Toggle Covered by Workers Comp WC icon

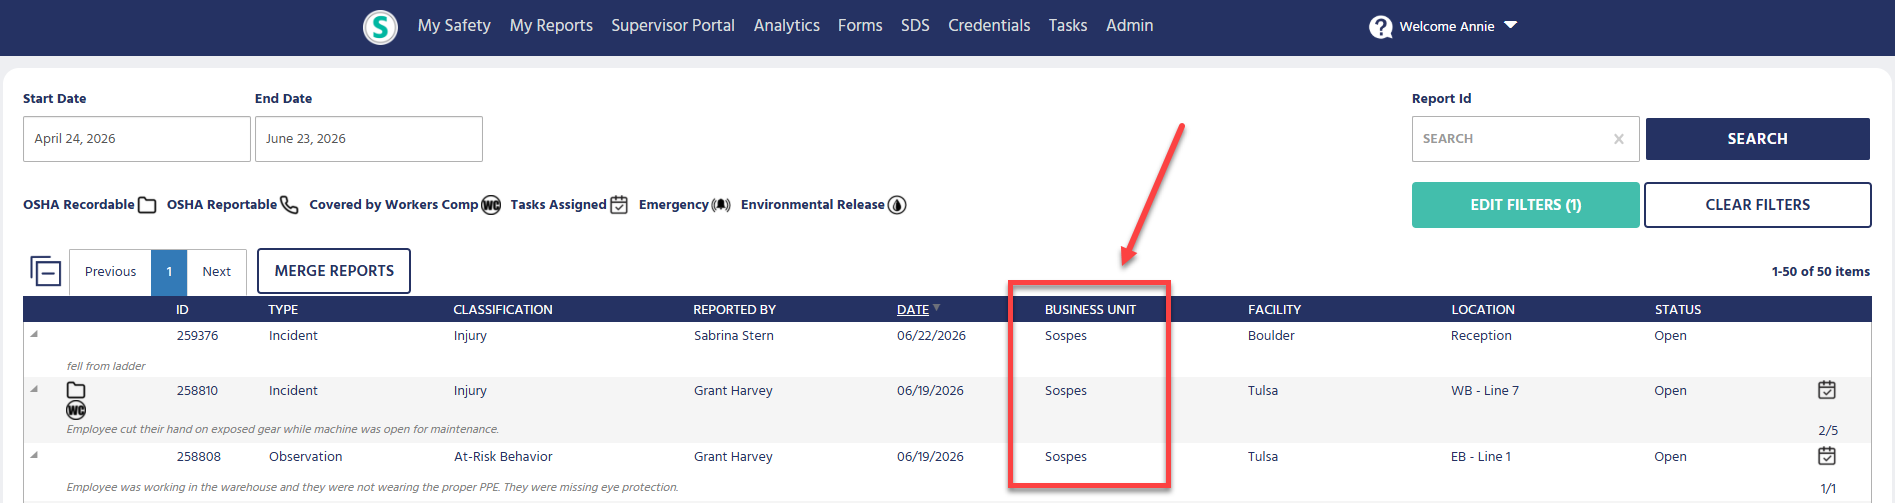pos(491,205)
